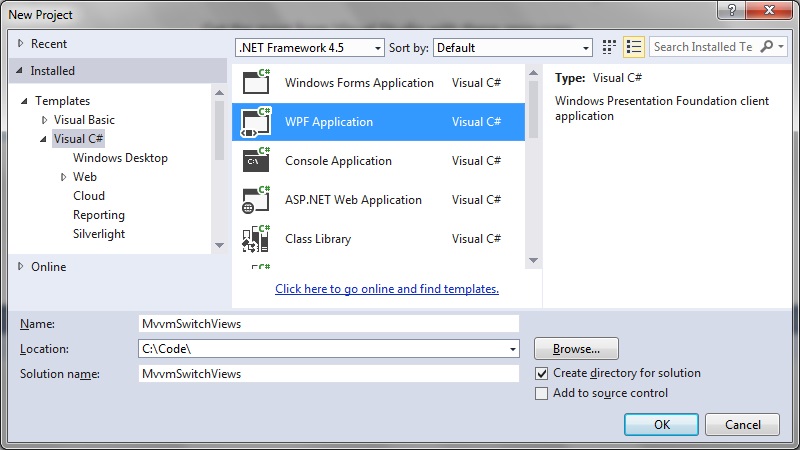Switch to small icons list view
Screen dimensions: 800x450
[x=634, y=47]
